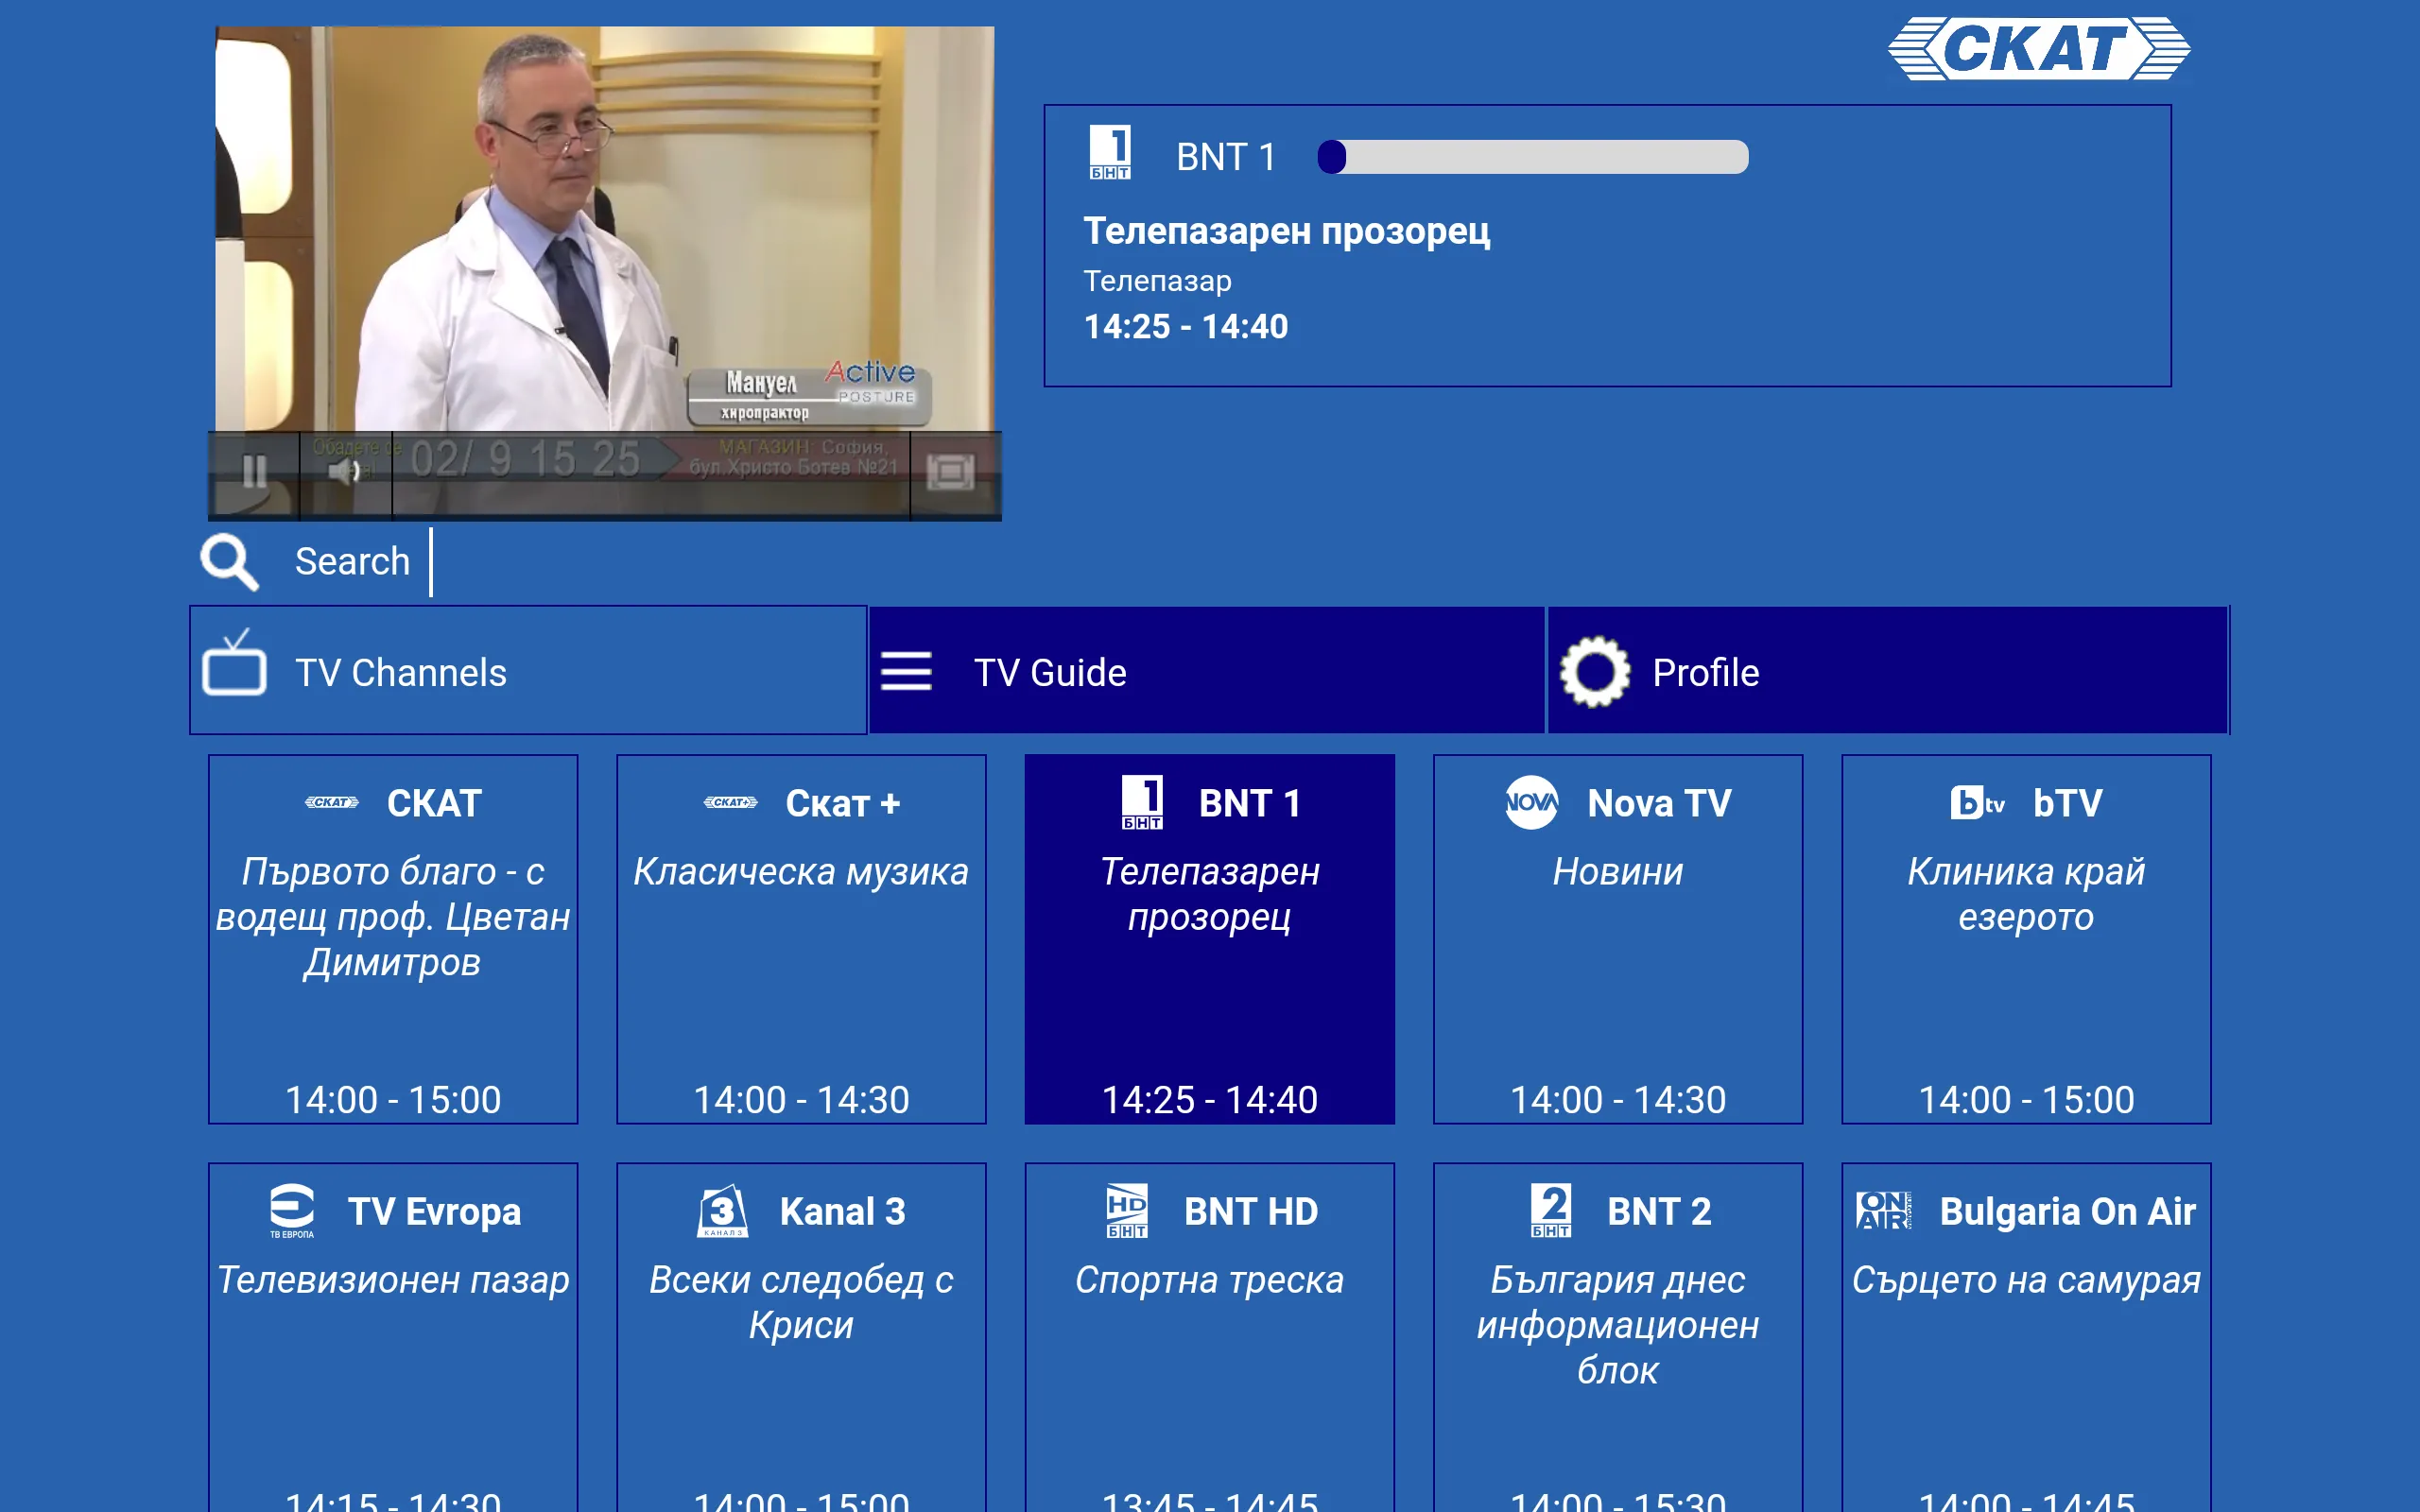Screen dimensions: 2420x1512
Task: Click the 14:25 - 14:40 time in BNT 1 card
Action: pyautogui.click(x=1209, y=1100)
